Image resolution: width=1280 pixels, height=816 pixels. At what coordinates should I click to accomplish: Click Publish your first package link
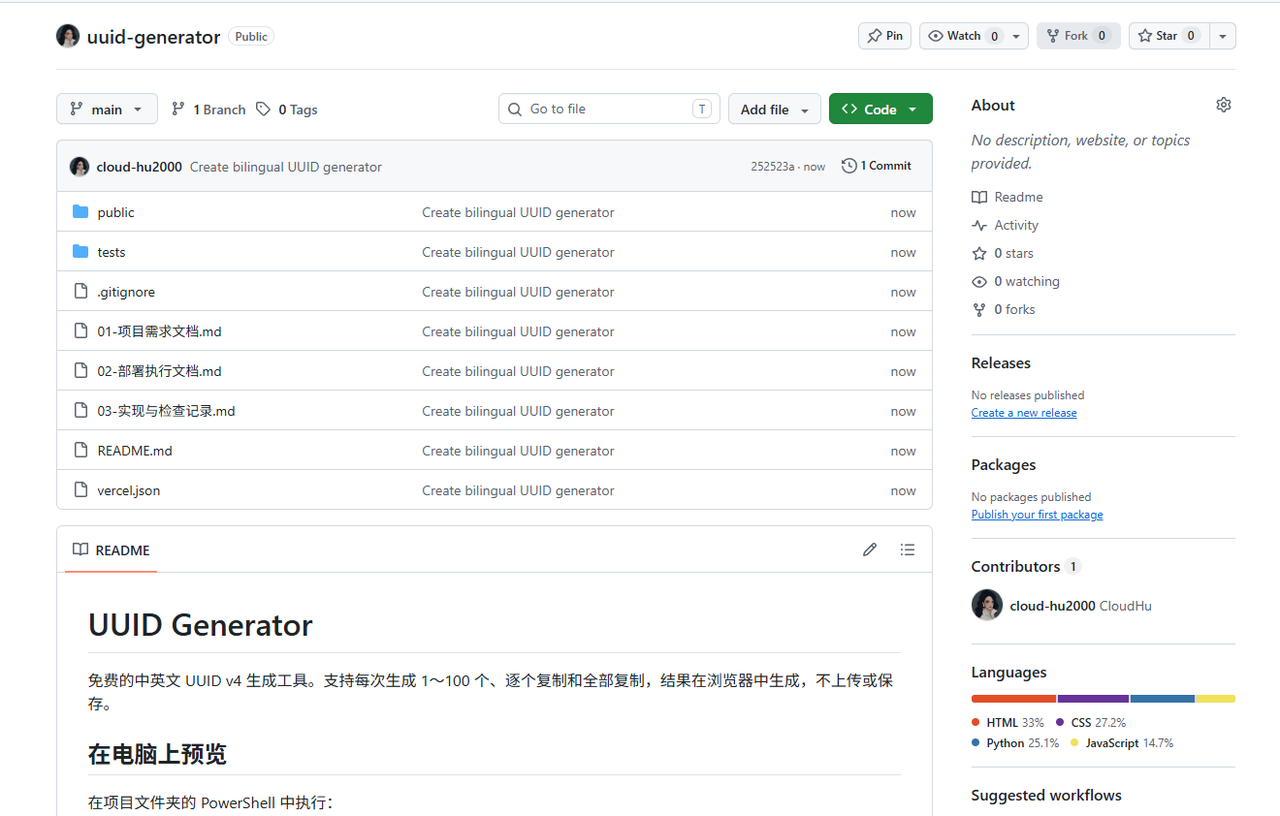1037,515
